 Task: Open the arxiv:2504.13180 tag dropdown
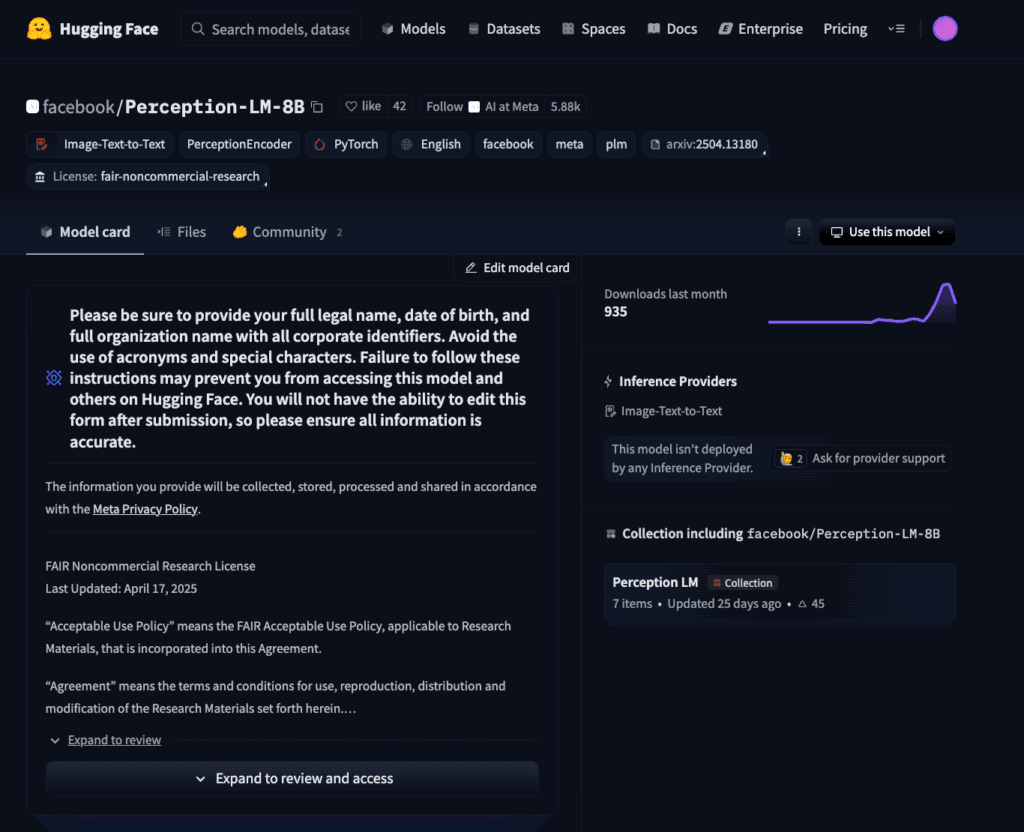[x=704, y=144]
